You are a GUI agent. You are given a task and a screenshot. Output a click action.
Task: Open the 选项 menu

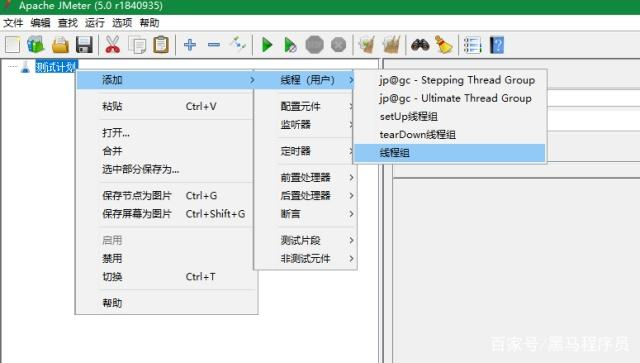[x=122, y=23]
